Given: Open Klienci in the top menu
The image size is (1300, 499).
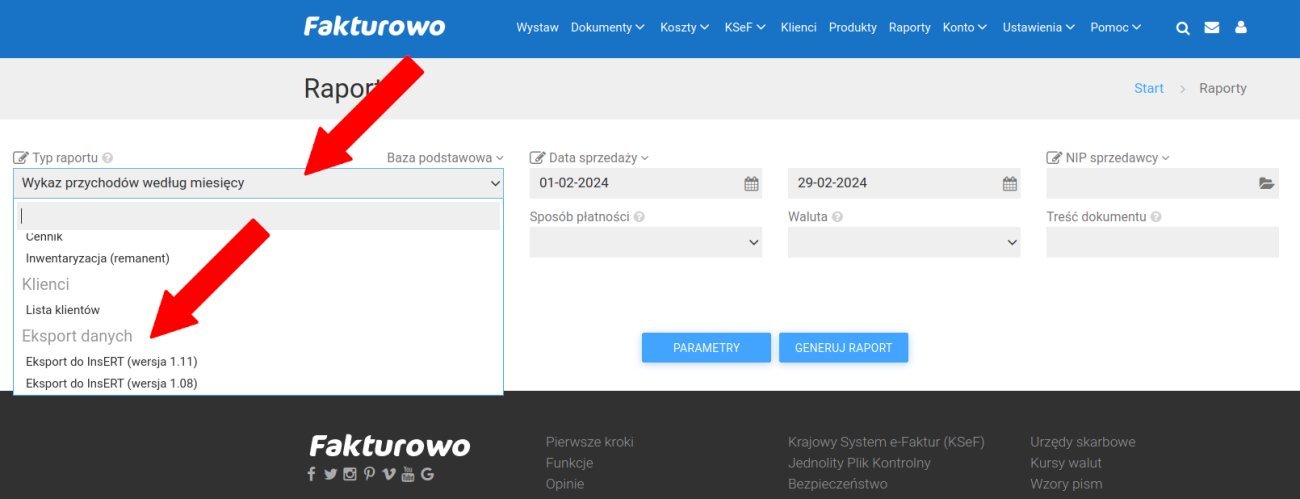Looking at the screenshot, I should [x=799, y=28].
